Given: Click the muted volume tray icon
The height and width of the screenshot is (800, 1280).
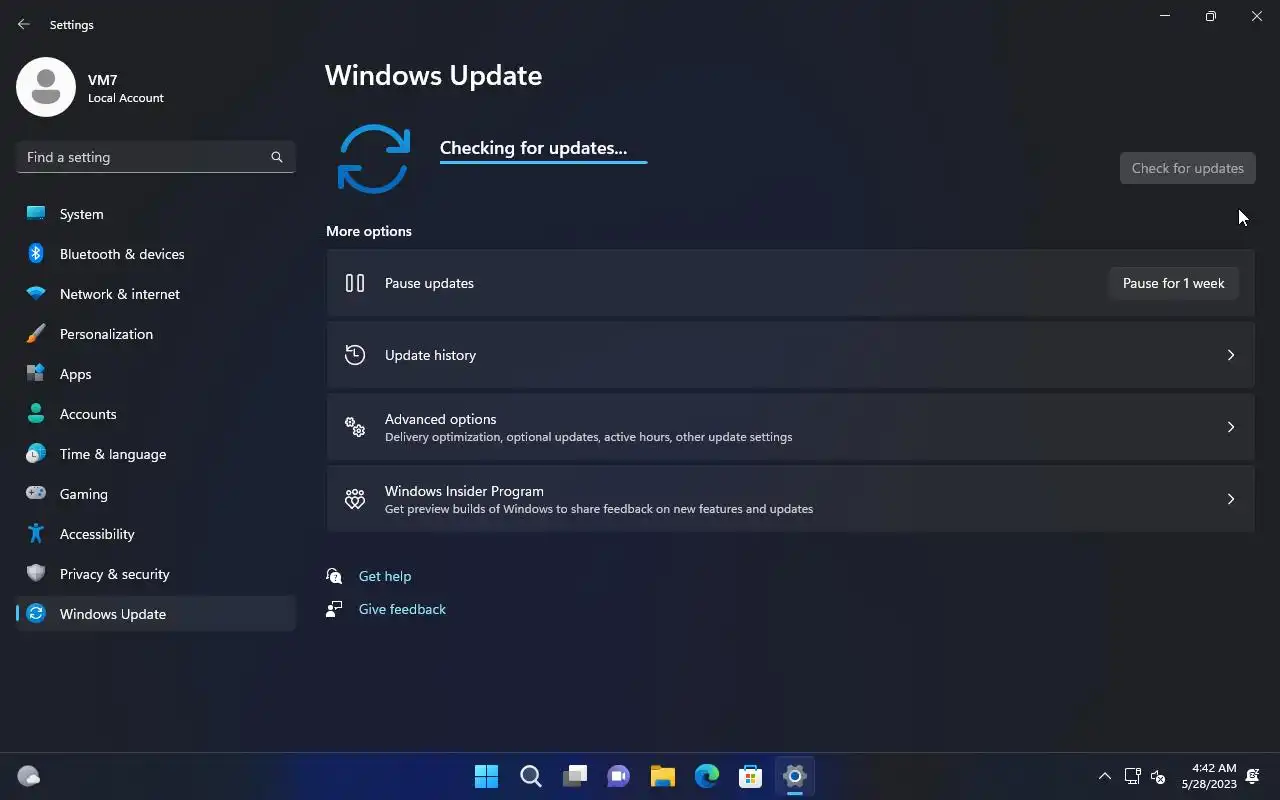Looking at the screenshot, I should tap(1158, 776).
